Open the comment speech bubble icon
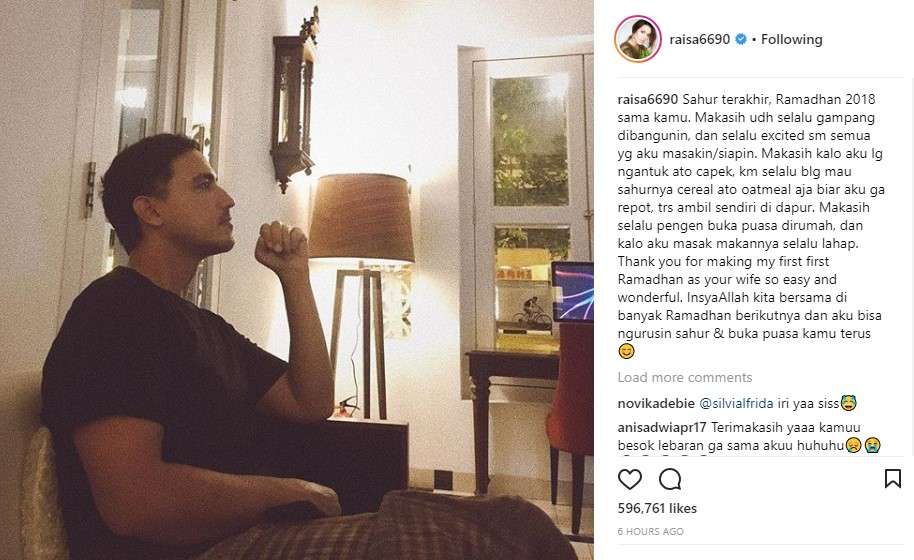Viewport: 914px width, 560px height. (x=670, y=479)
